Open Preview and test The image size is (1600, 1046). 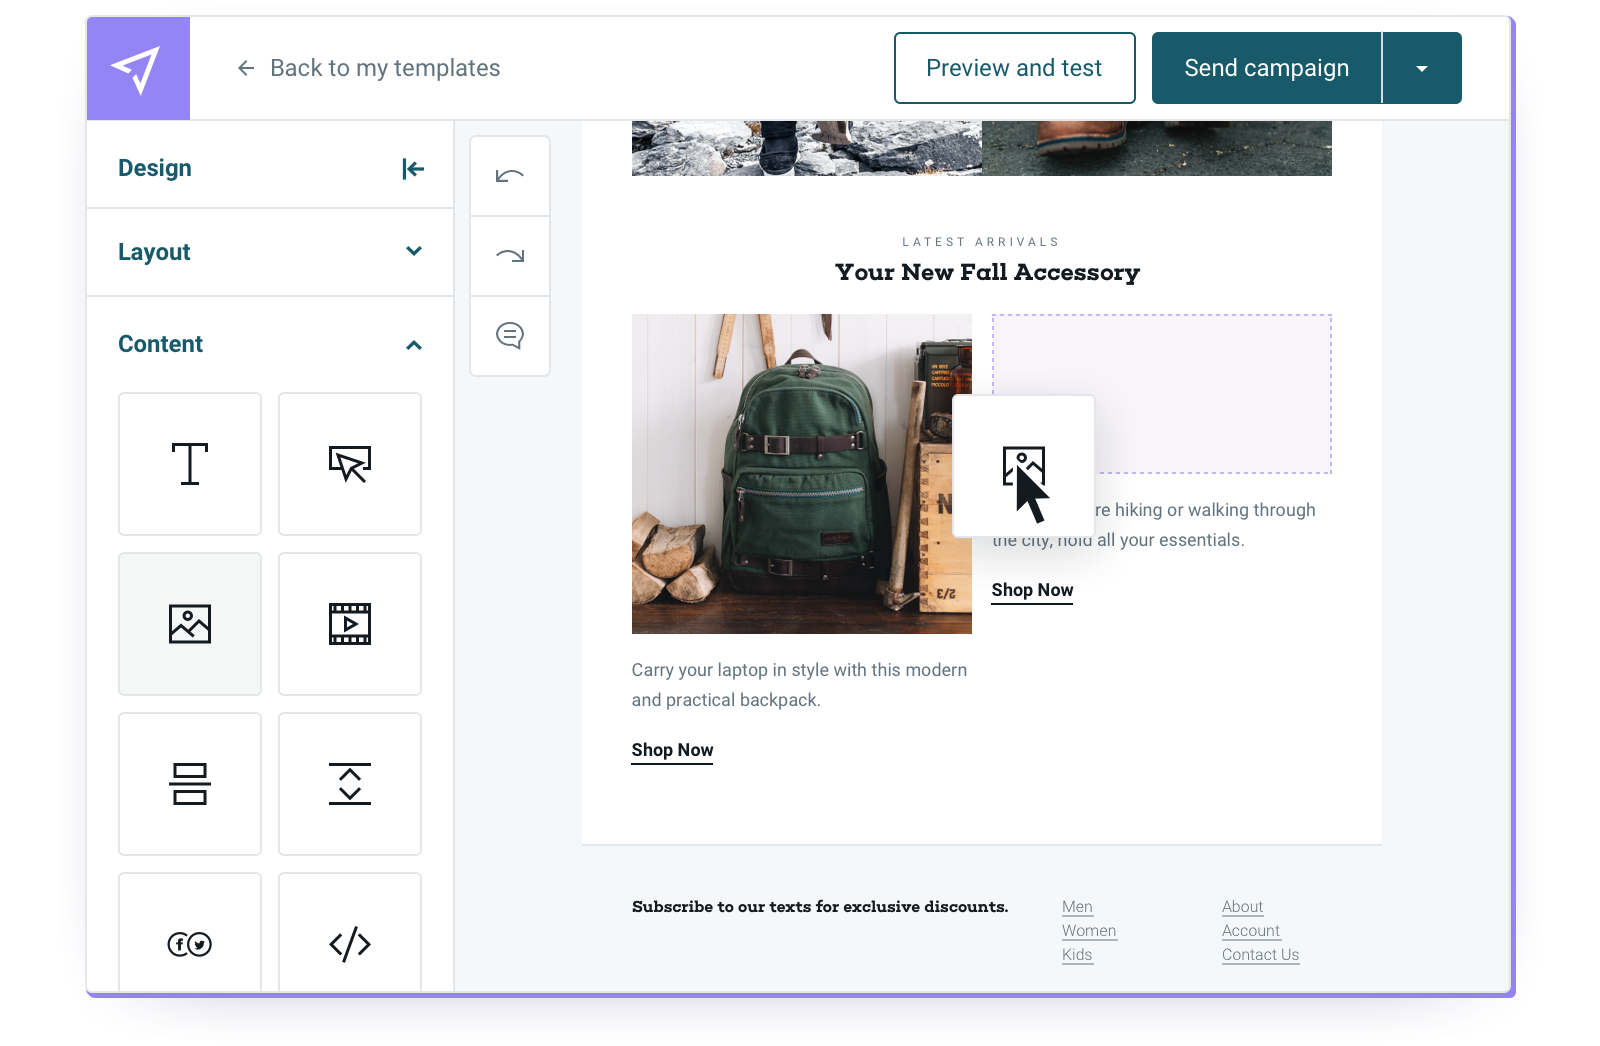pyautogui.click(x=1014, y=68)
